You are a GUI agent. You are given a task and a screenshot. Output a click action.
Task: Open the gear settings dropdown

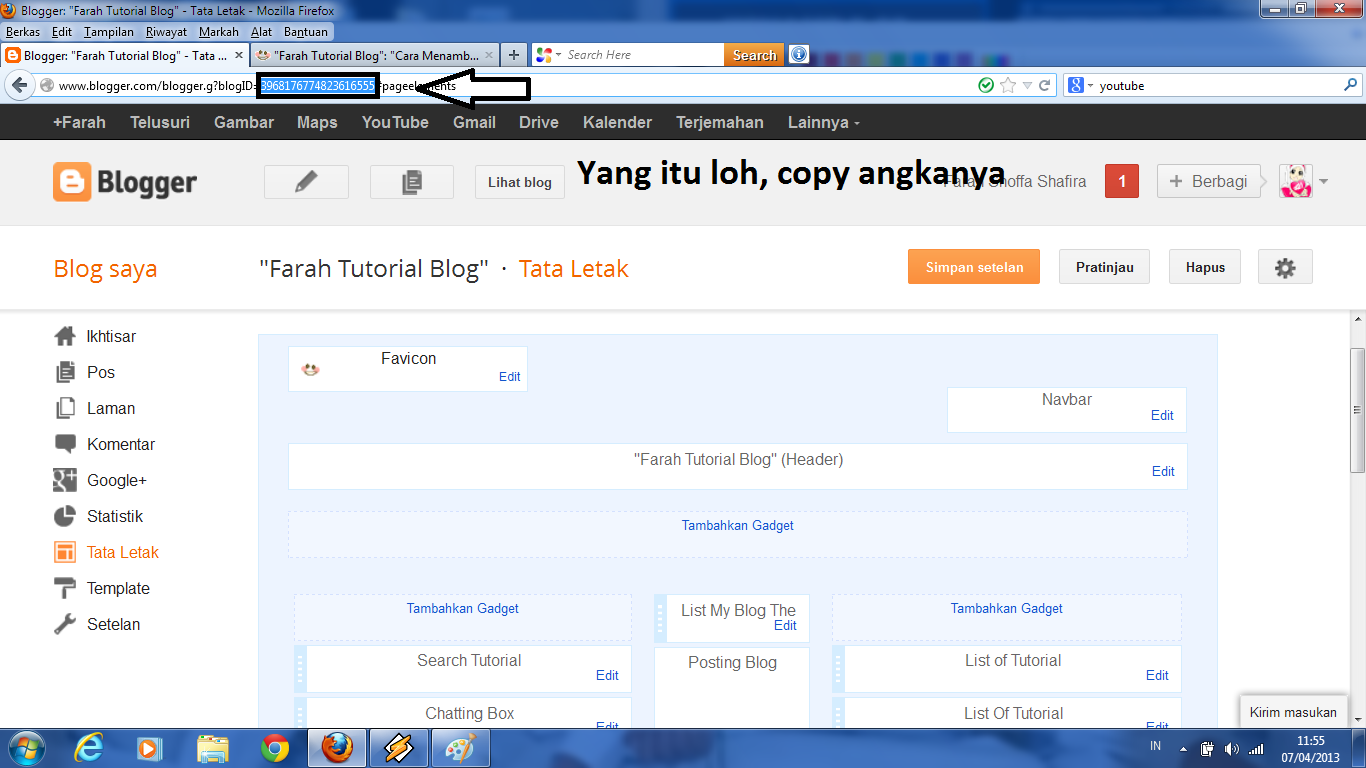(x=1285, y=267)
